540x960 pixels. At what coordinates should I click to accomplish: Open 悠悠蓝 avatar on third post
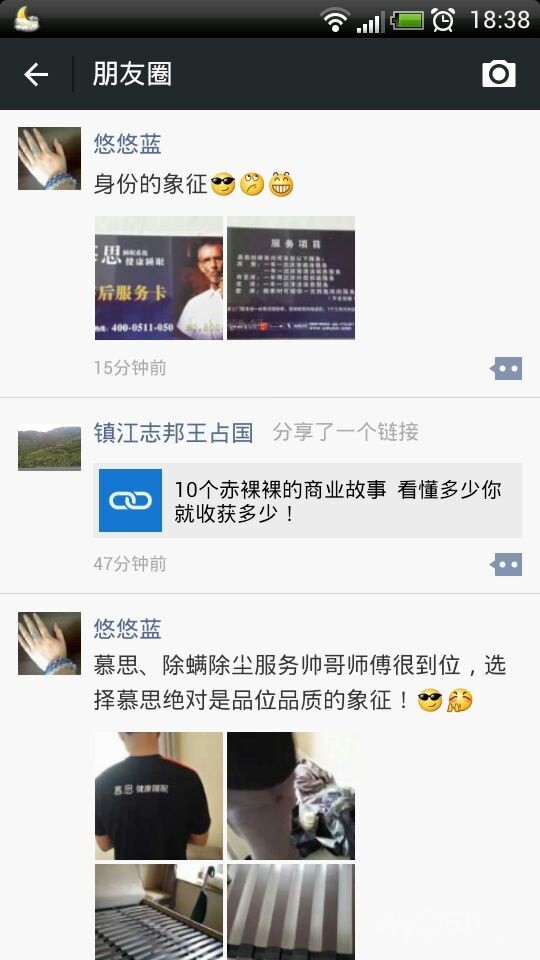tap(49, 643)
